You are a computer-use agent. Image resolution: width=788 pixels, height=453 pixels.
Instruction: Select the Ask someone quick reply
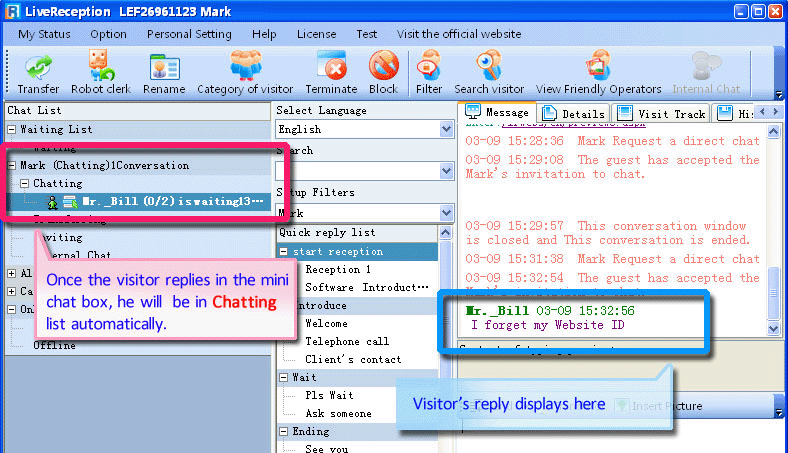338,413
